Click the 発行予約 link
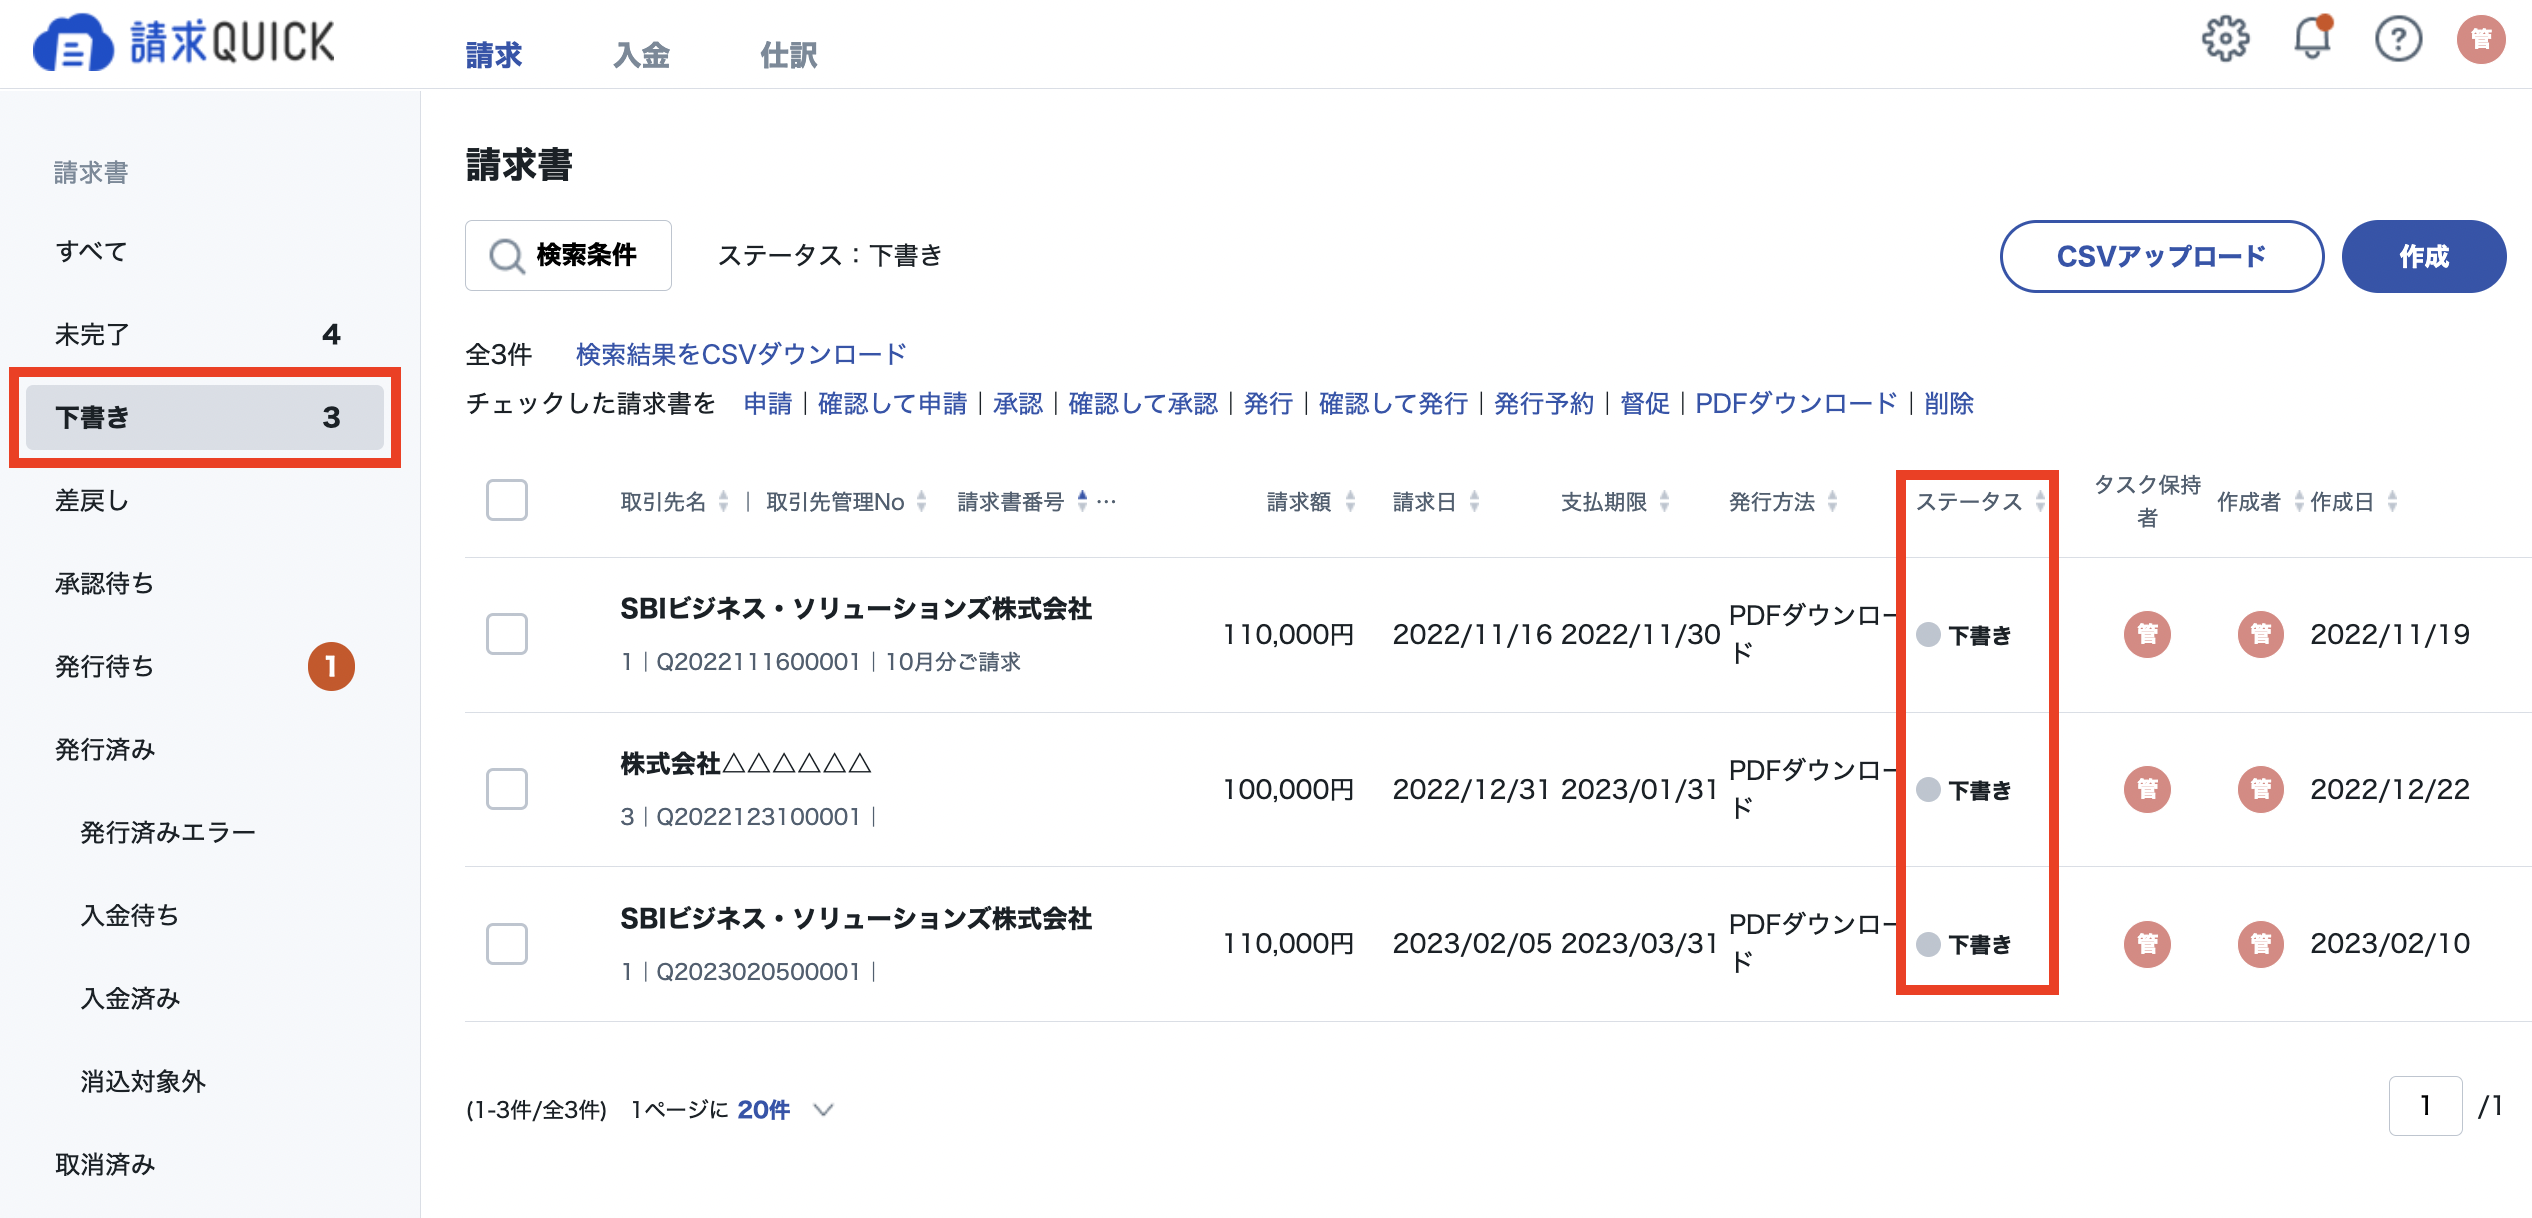The height and width of the screenshot is (1218, 2532). pyautogui.click(x=1544, y=403)
